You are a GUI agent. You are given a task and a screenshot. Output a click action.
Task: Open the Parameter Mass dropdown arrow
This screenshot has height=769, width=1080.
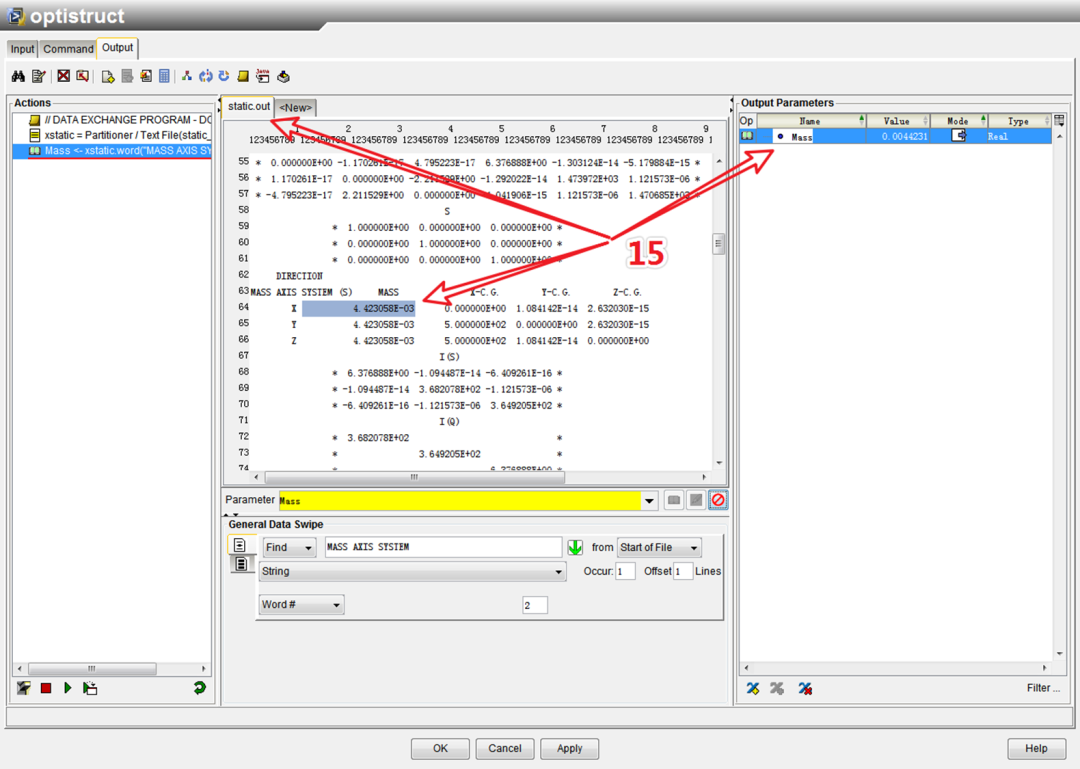pos(649,501)
